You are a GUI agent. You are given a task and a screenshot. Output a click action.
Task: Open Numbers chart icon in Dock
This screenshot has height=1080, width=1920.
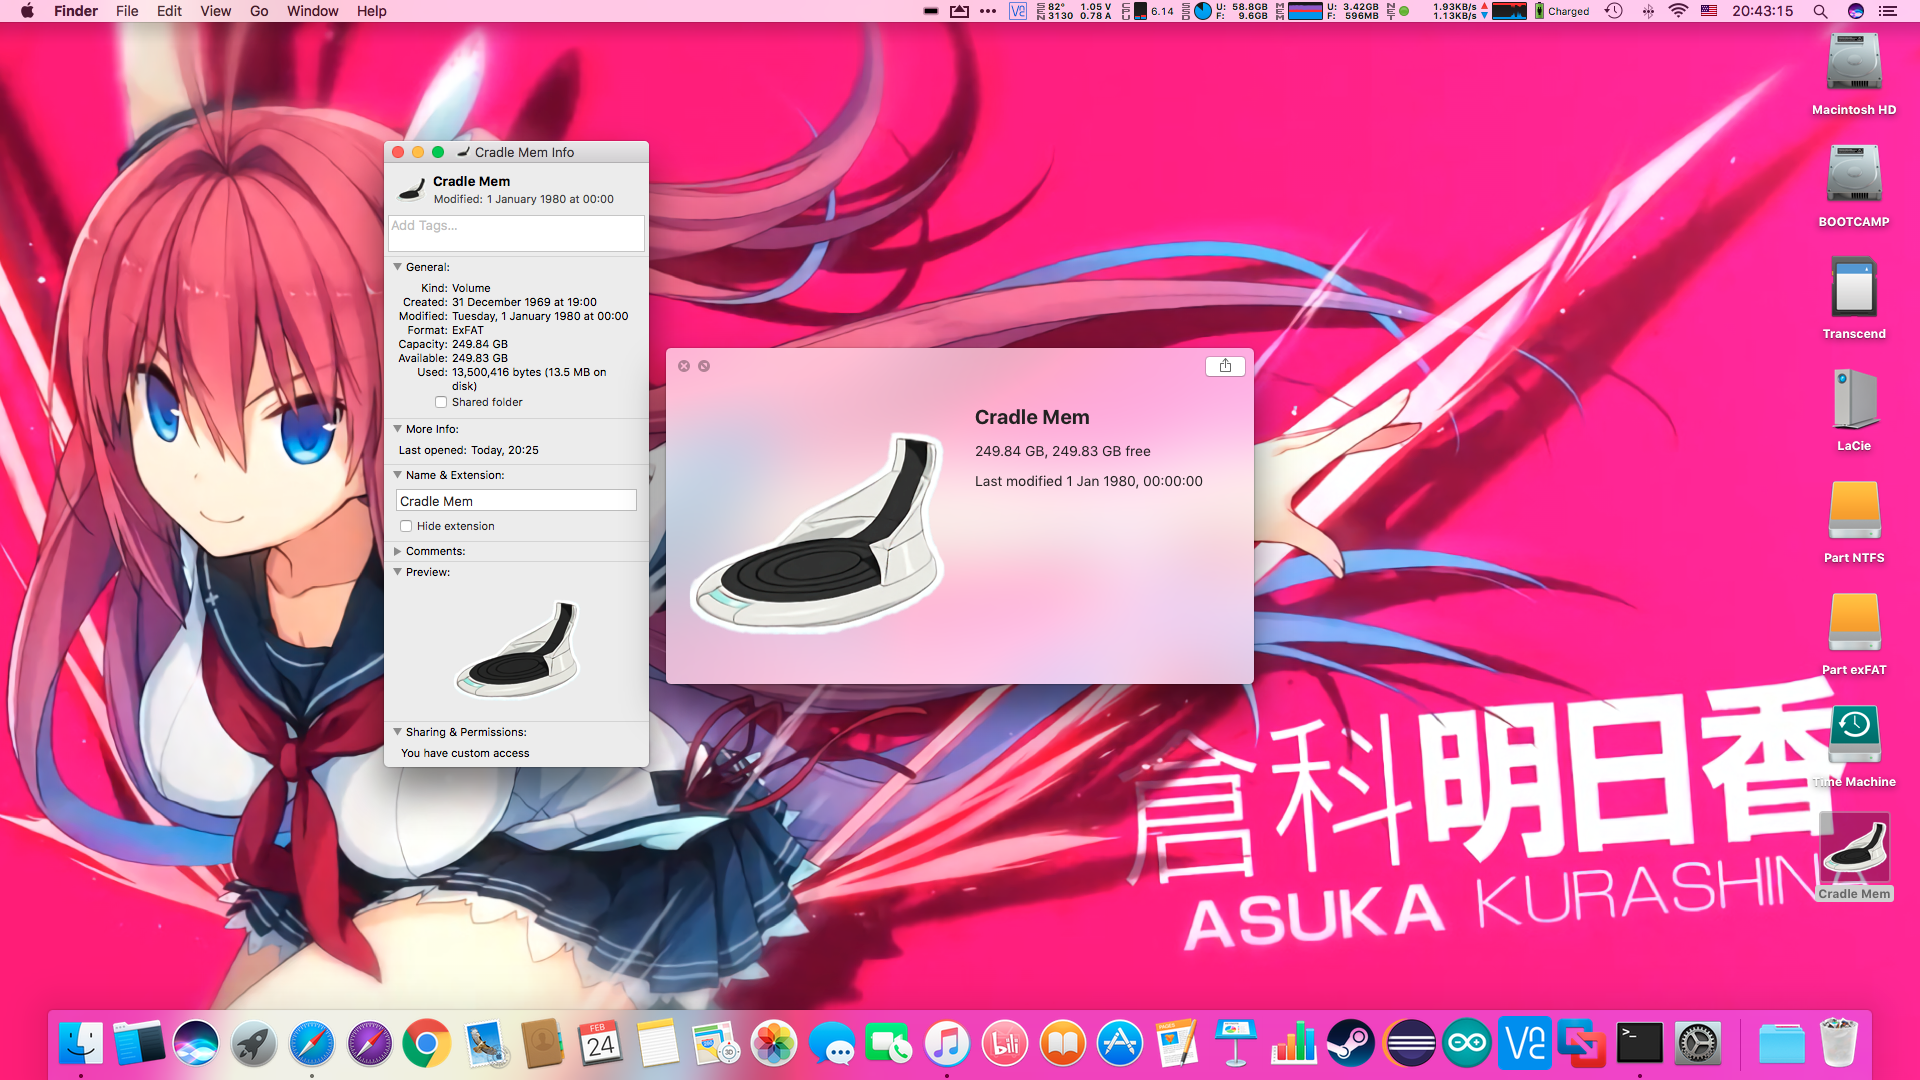(1294, 1044)
